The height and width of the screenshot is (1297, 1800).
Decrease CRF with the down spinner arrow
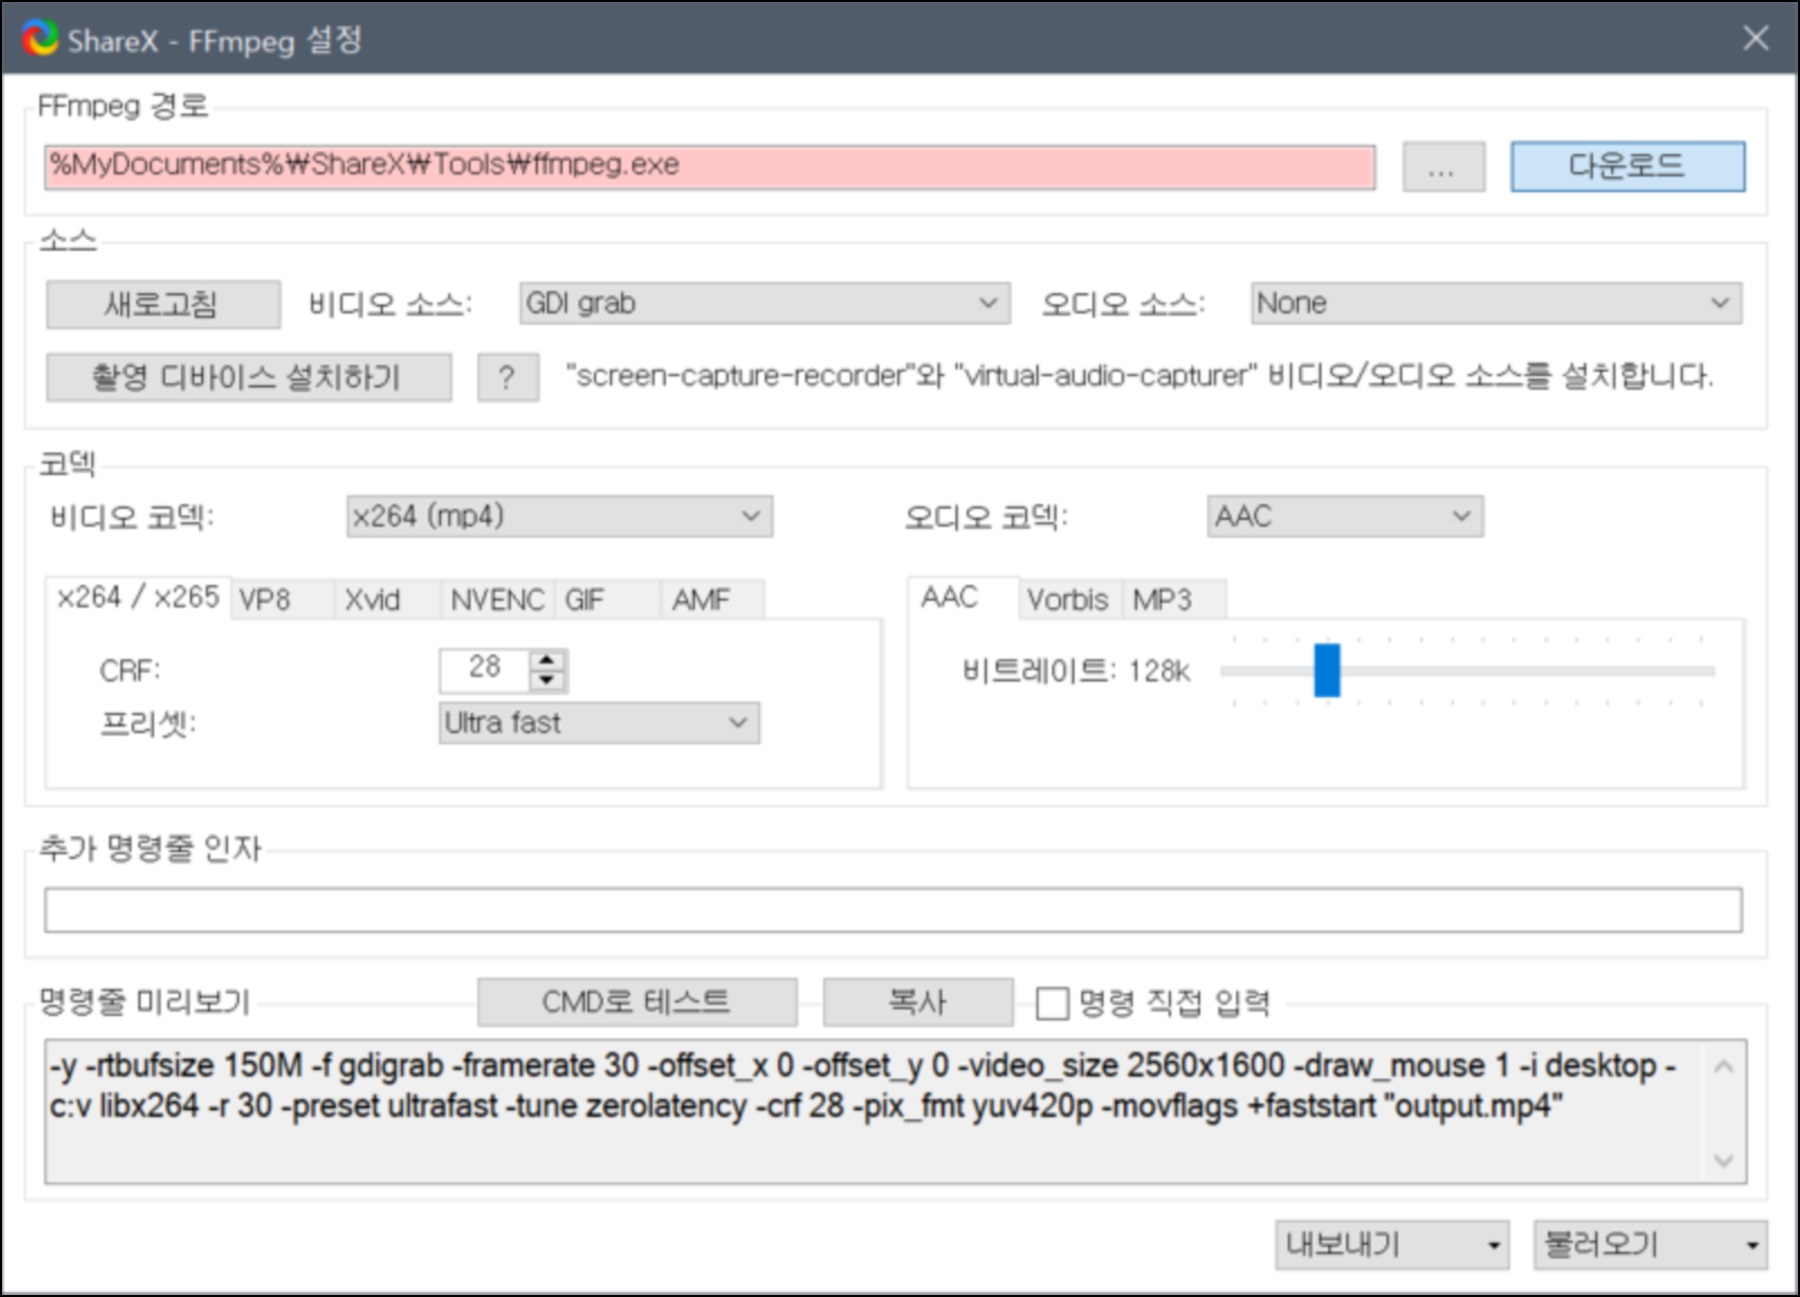tap(547, 681)
